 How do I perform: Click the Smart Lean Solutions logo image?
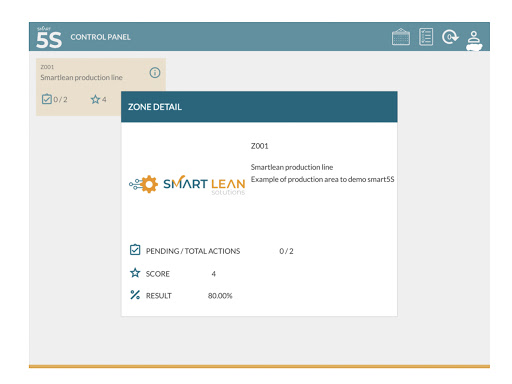tap(187, 184)
